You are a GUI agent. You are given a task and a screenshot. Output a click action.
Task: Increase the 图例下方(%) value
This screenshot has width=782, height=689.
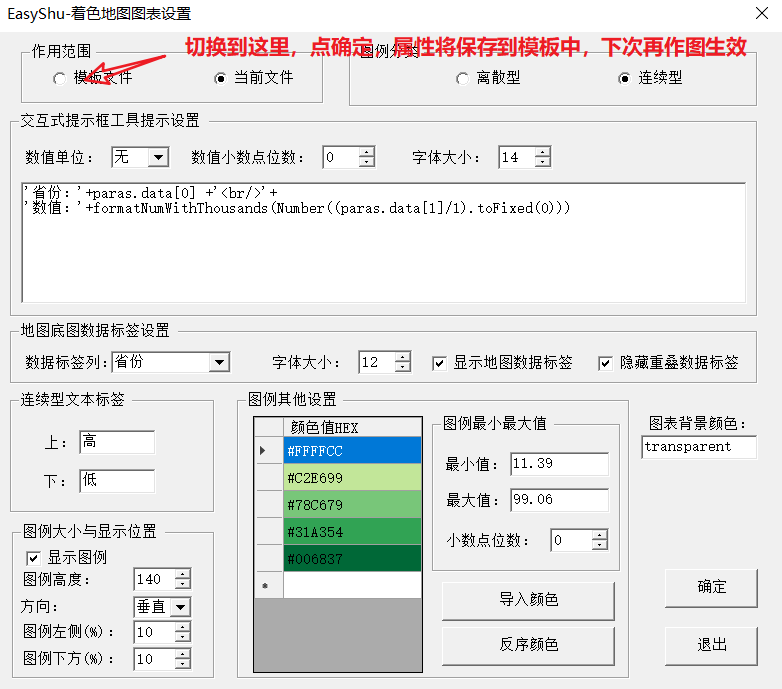click(x=183, y=654)
